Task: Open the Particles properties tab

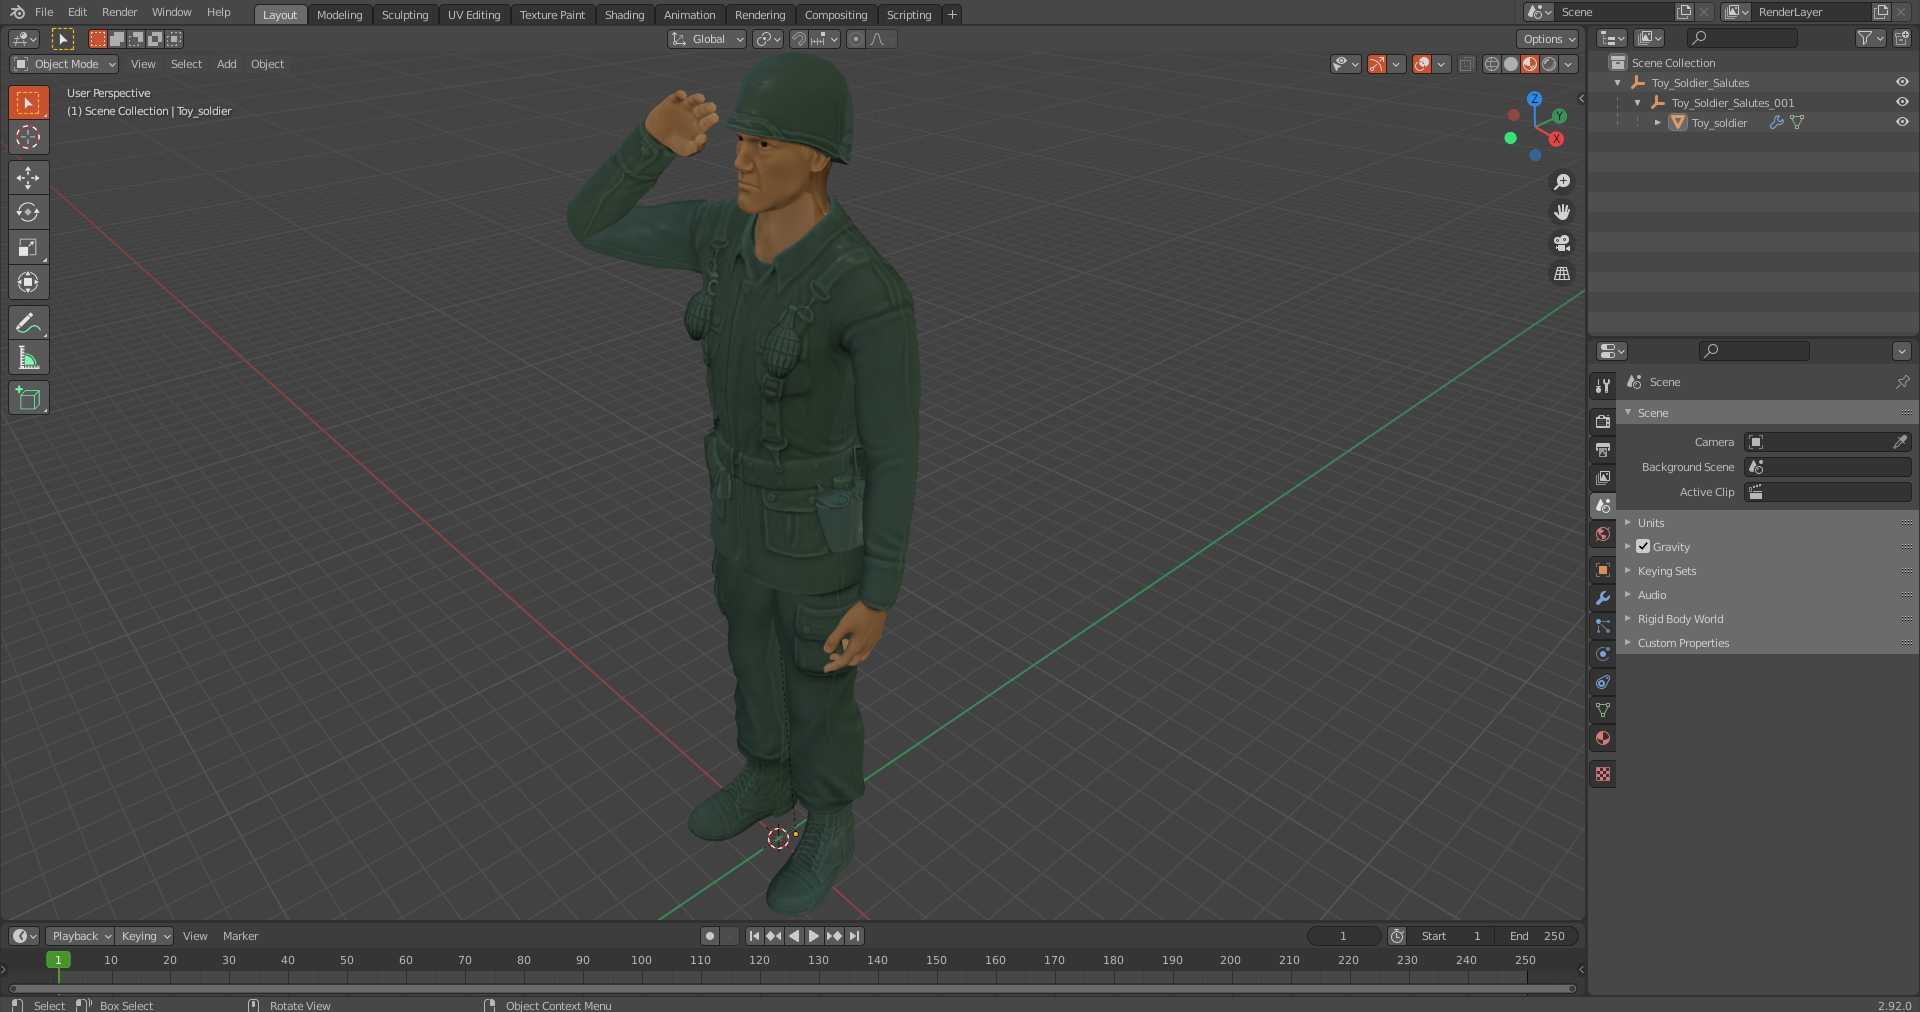Action: coord(1603,626)
